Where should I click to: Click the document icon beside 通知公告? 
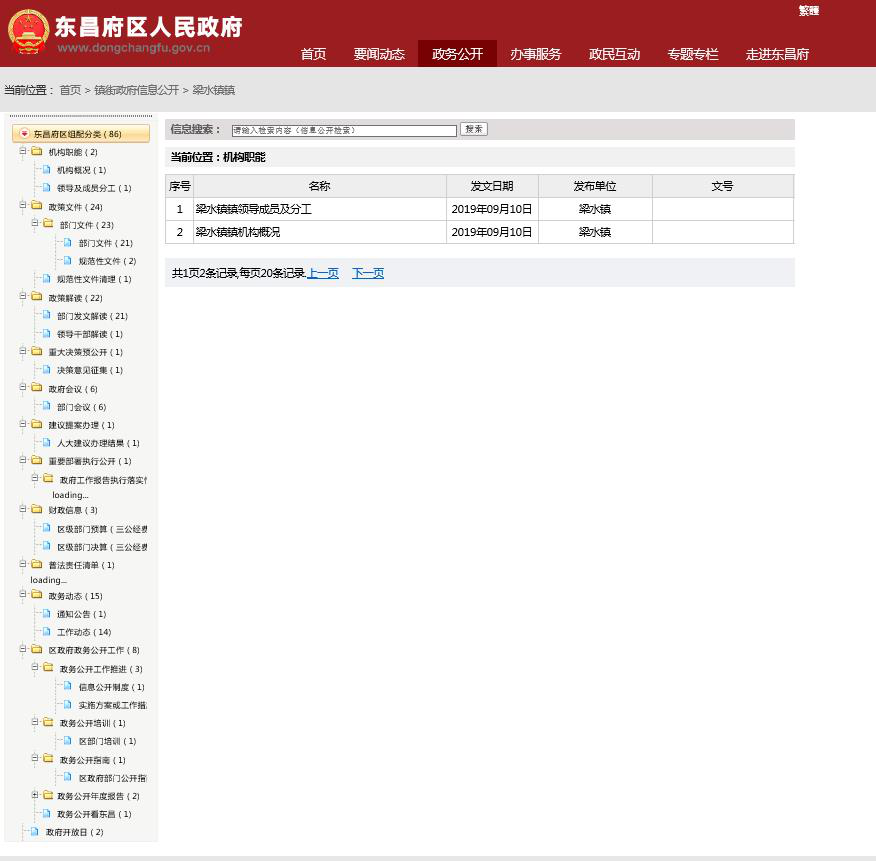[x=46, y=614]
